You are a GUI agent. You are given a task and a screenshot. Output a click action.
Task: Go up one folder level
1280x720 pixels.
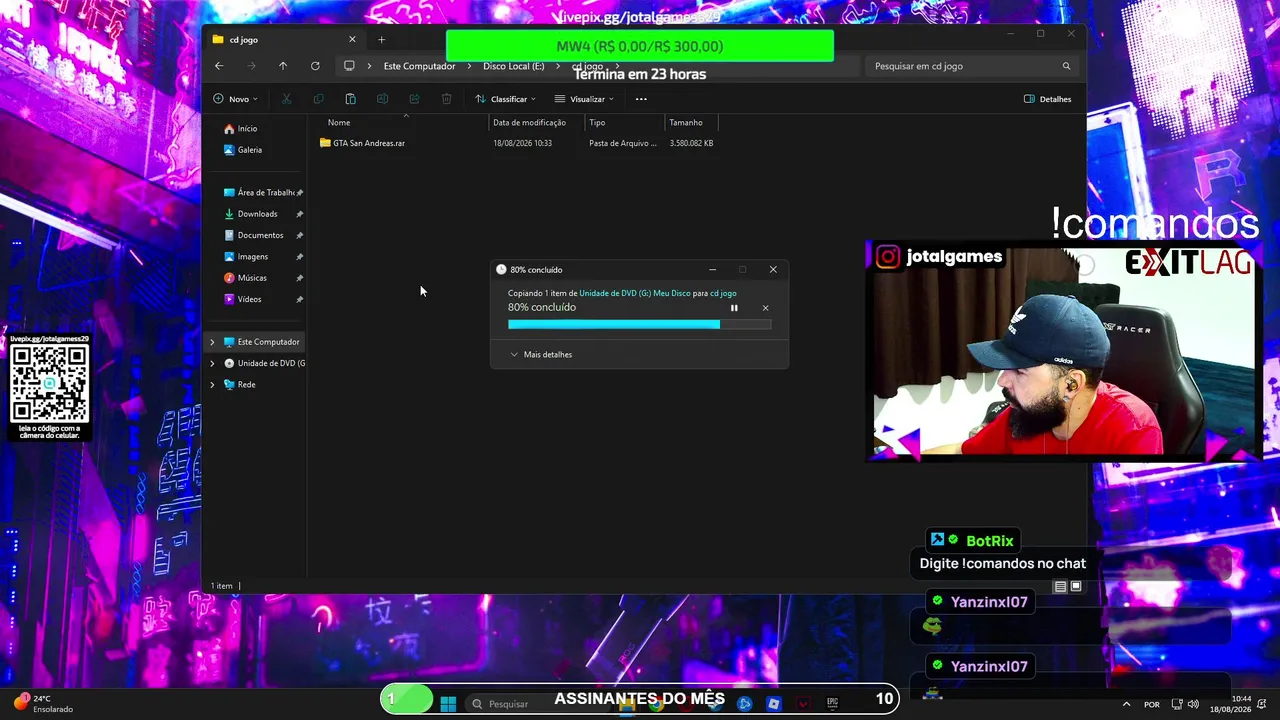pos(283,66)
